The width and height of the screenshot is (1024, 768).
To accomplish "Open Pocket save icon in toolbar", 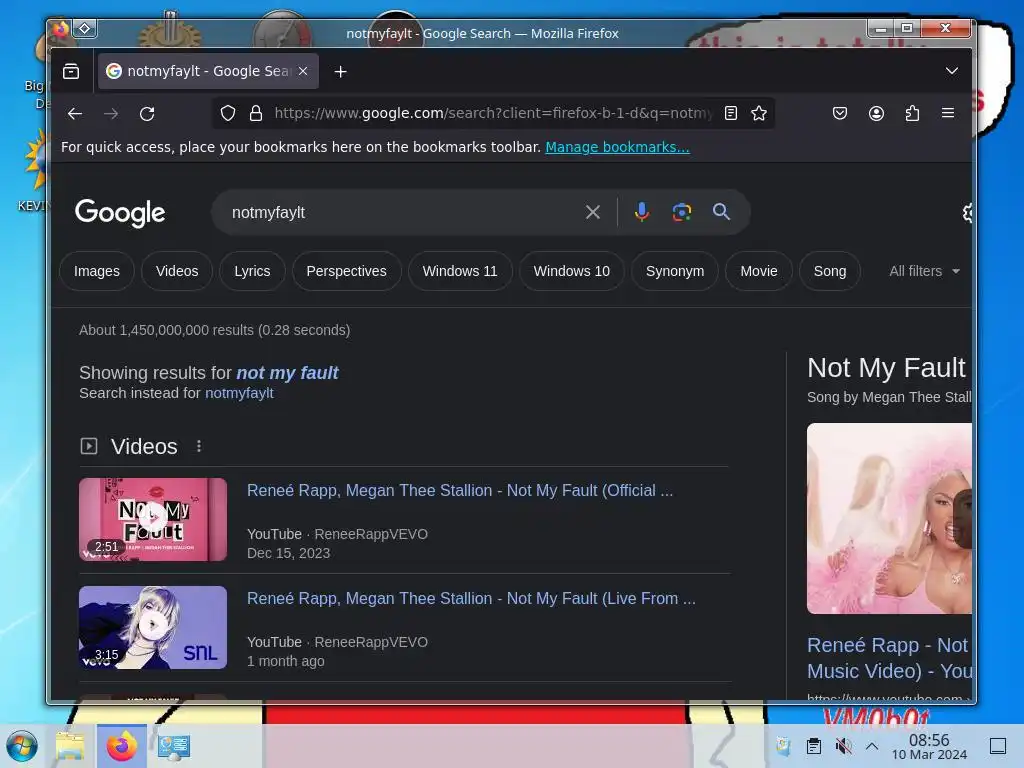I will pyautogui.click(x=840, y=114).
